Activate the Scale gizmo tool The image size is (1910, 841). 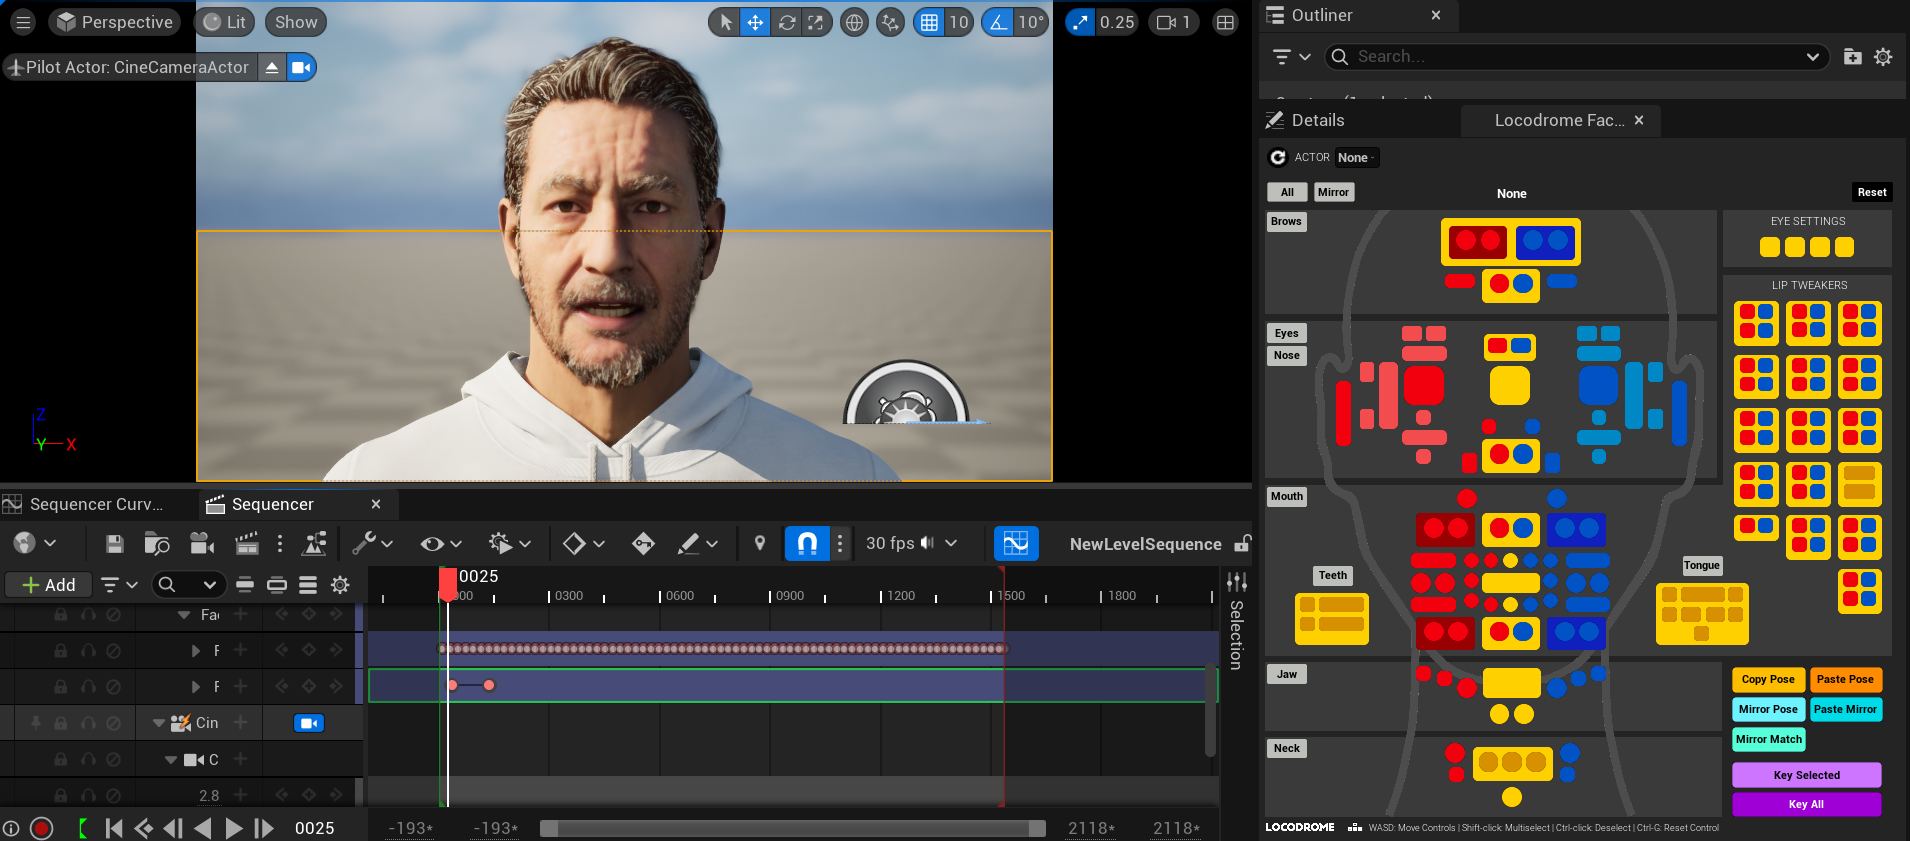pyautogui.click(x=816, y=22)
